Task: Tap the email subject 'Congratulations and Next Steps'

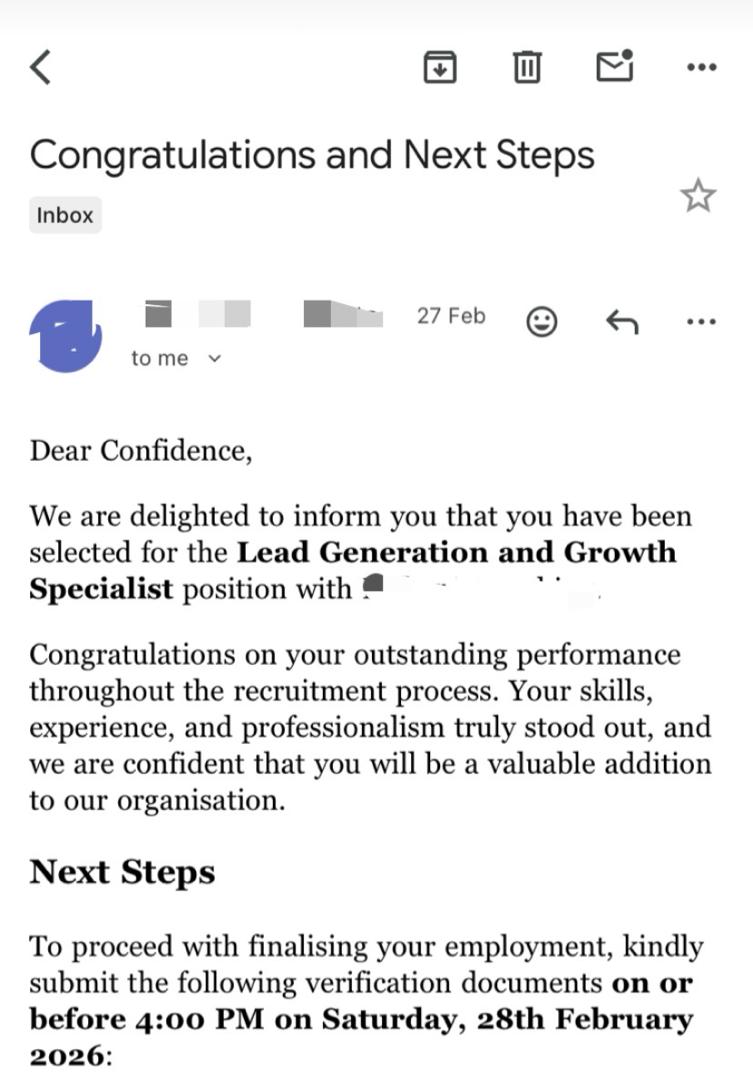Action: (312, 155)
